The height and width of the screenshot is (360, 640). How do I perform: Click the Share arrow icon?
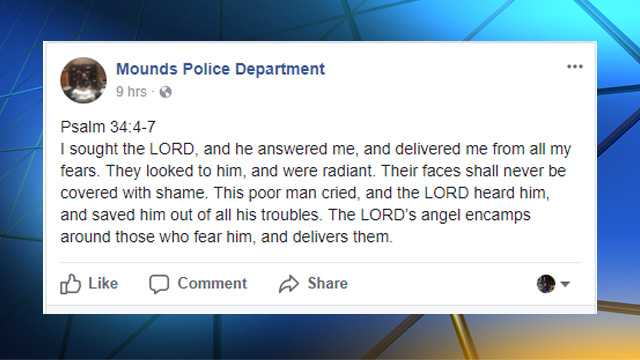point(289,284)
